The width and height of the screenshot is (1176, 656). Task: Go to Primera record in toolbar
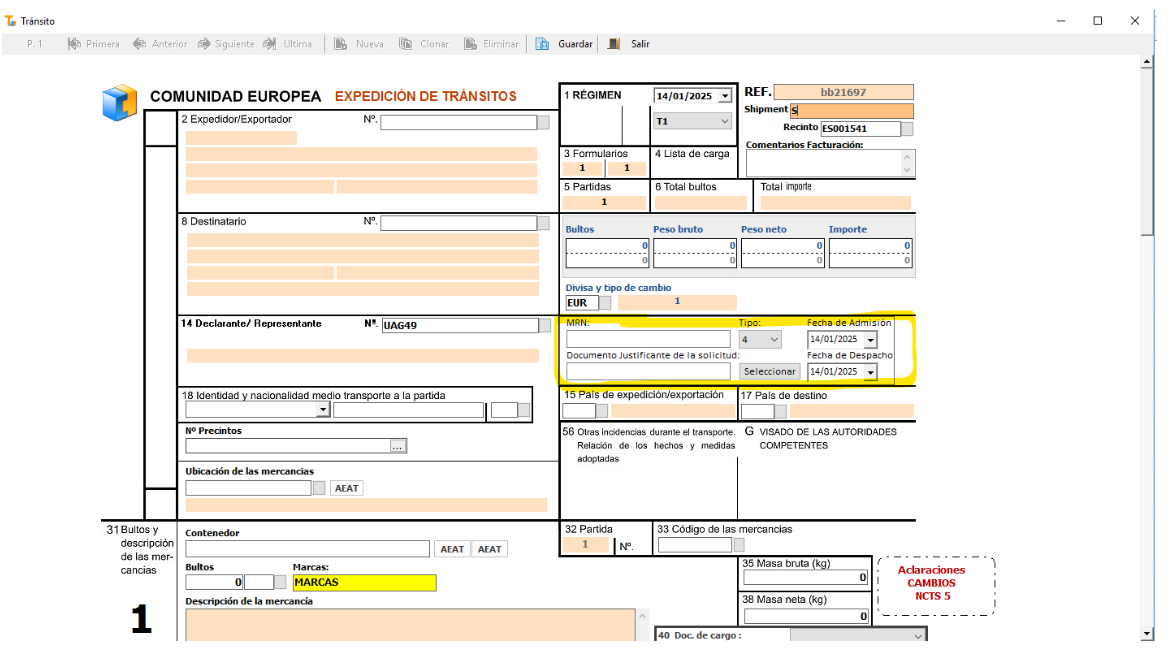click(x=74, y=44)
